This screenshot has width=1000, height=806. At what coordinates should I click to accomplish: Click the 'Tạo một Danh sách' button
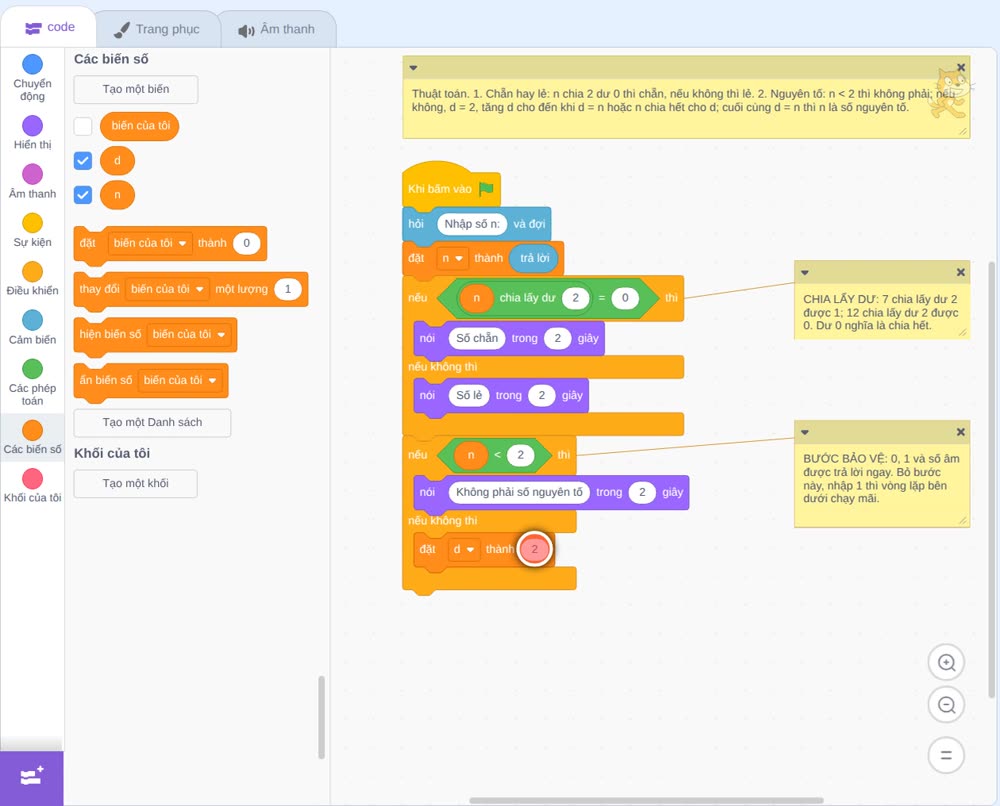(x=152, y=422)
